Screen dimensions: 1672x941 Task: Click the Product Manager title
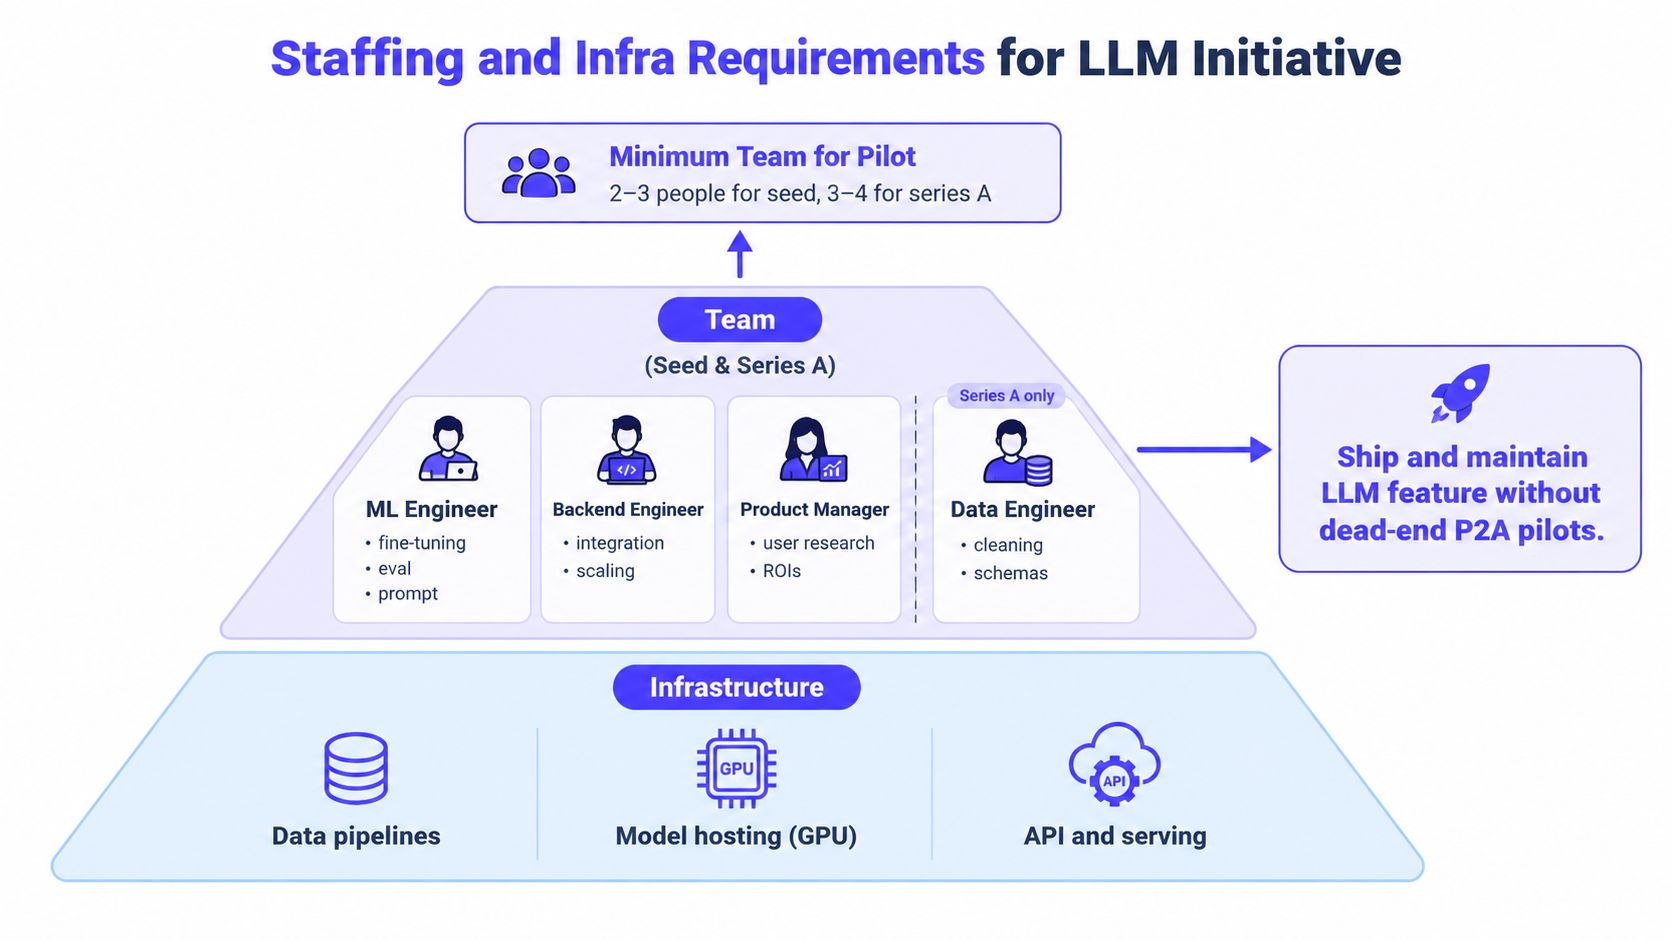(814, 509)
